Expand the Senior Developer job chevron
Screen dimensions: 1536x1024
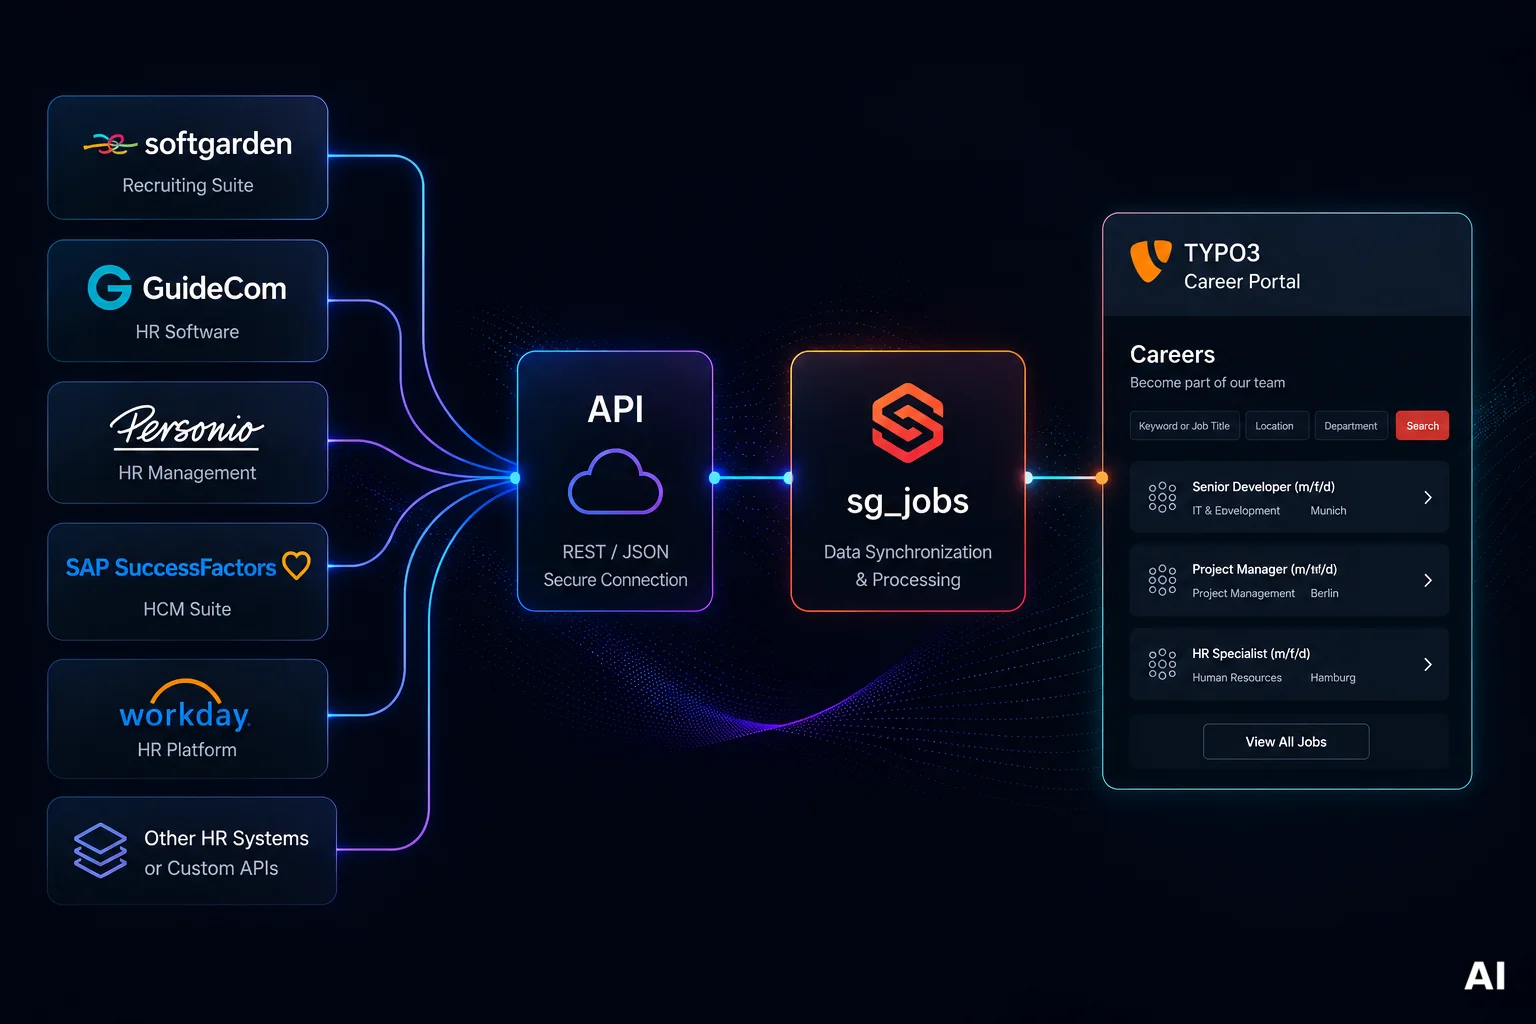pos(1428,497)
